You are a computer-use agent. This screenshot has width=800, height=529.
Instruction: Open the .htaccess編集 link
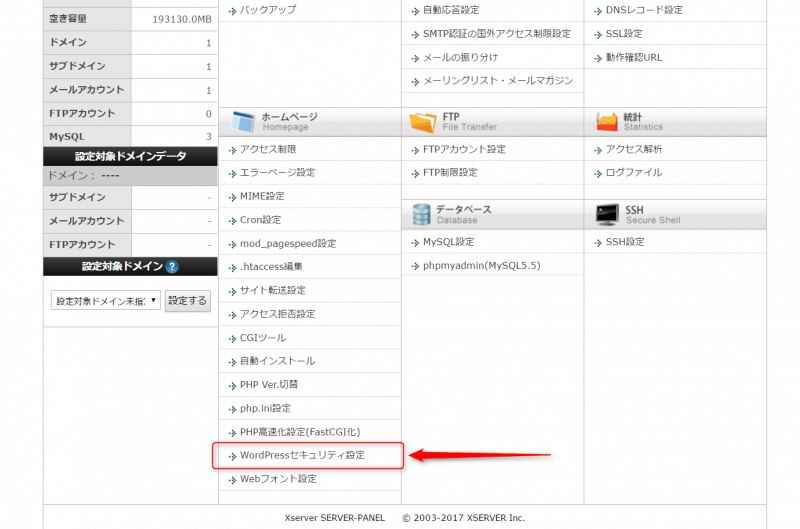coord(271,266)
